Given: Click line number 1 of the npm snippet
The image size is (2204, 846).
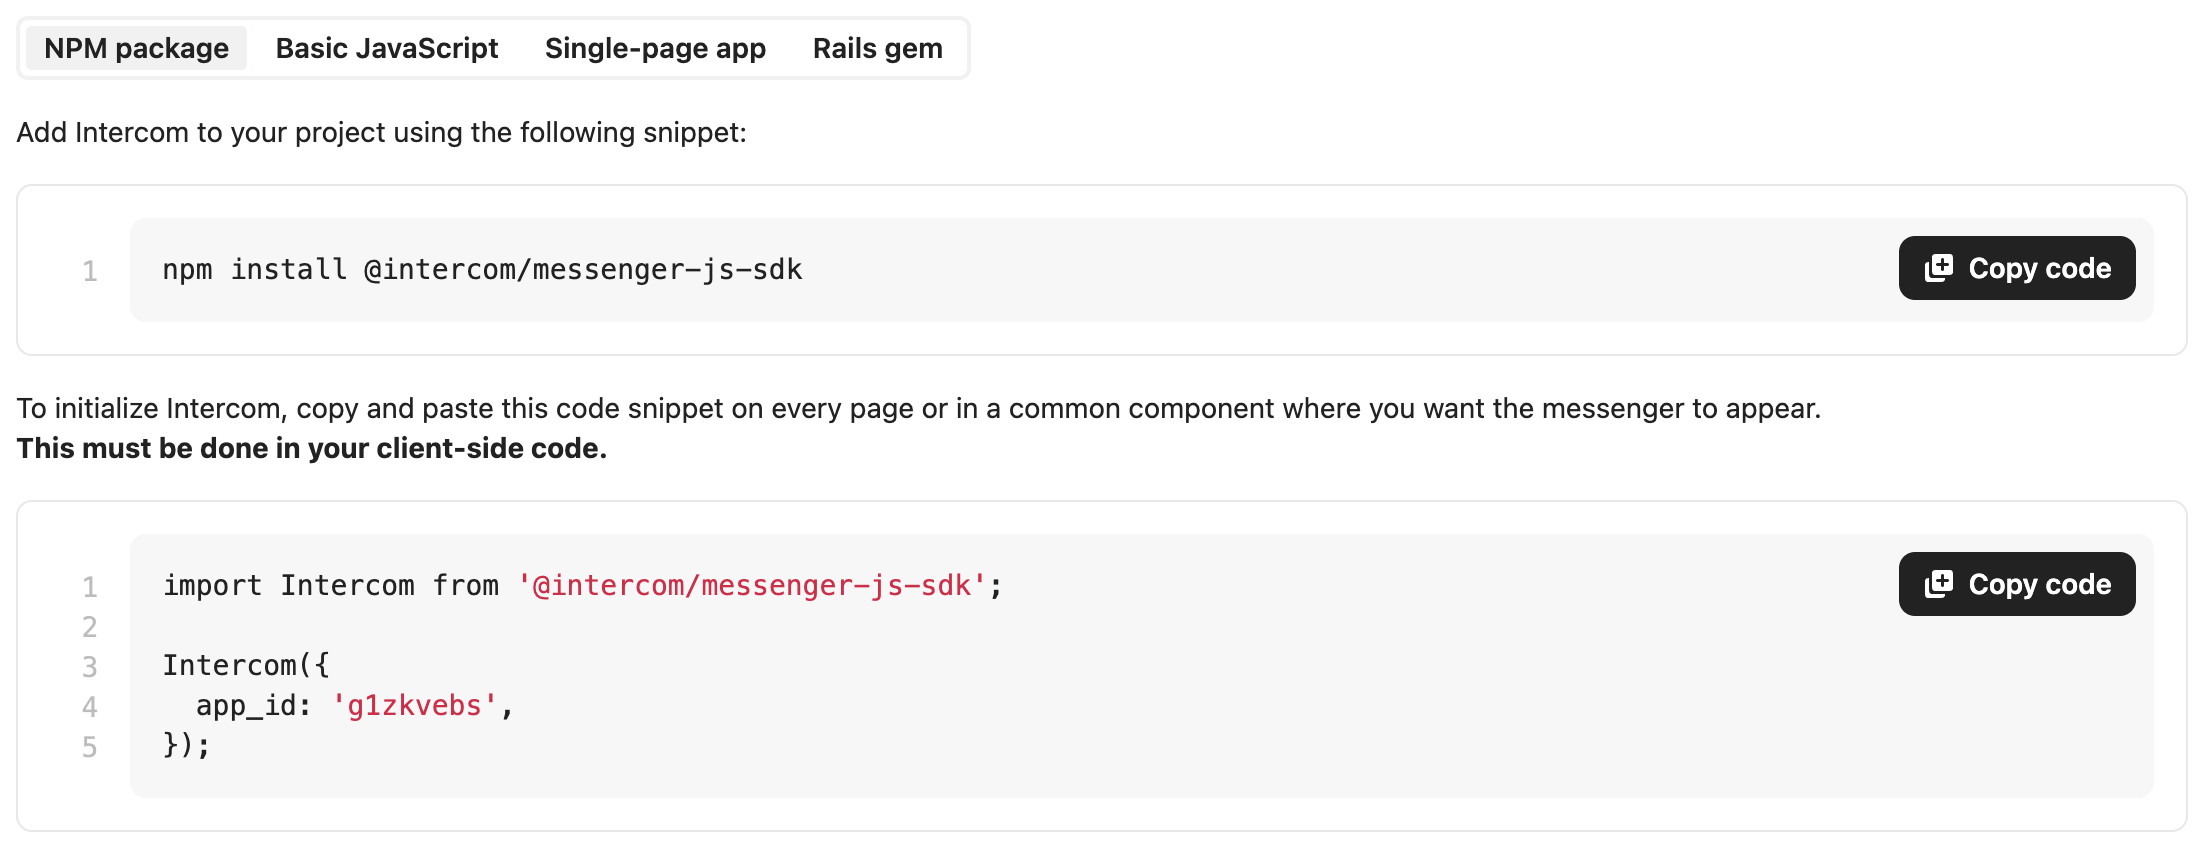Looking at the screenshot, I should pos(90,271).
